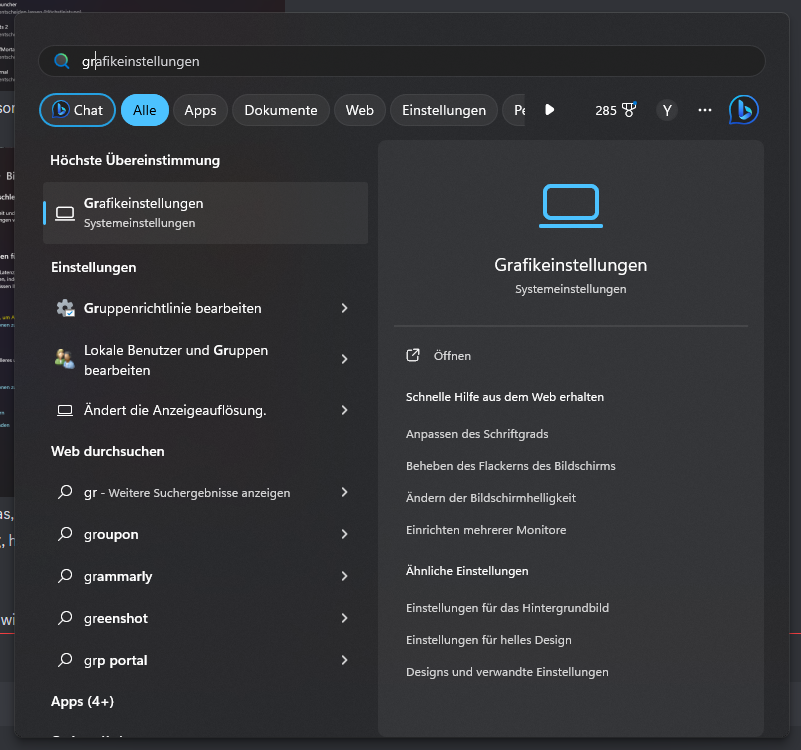This screenshot has height=750, width=801.
Task: Click the large Bing icon at top right
Action: (x=743, y=110)
